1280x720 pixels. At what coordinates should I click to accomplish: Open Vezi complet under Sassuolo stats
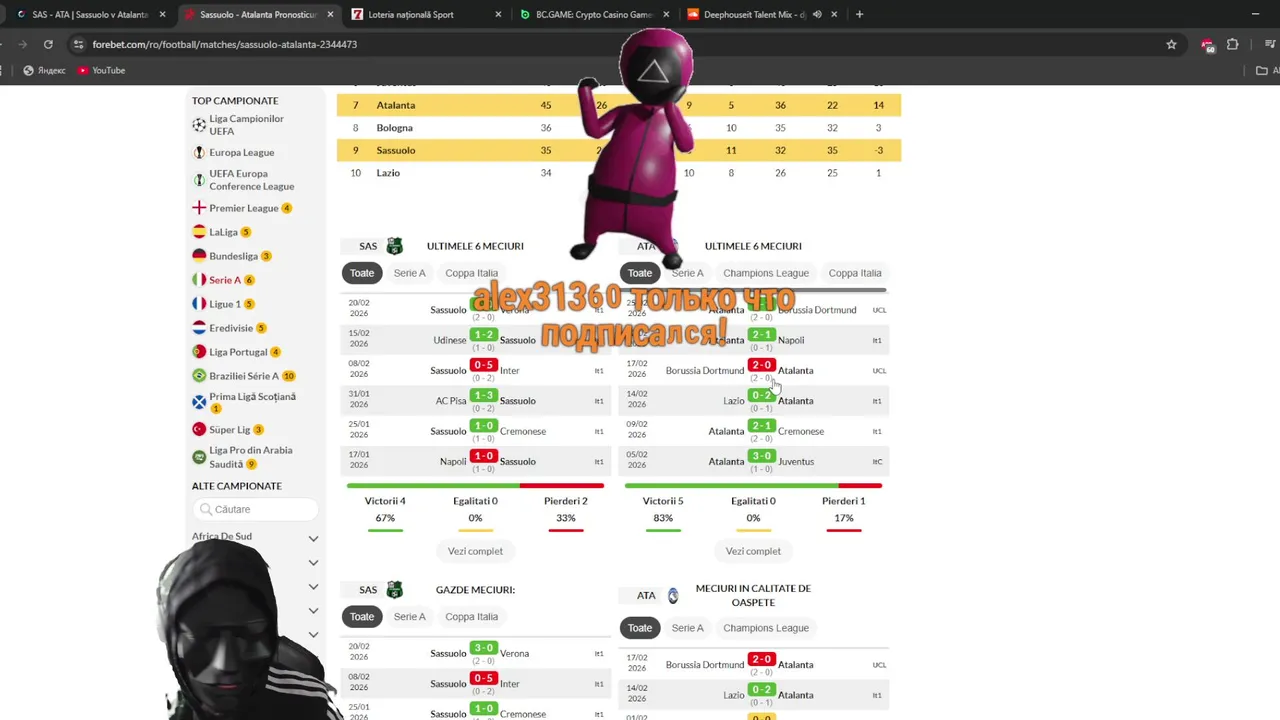click(x=475, y=551)
